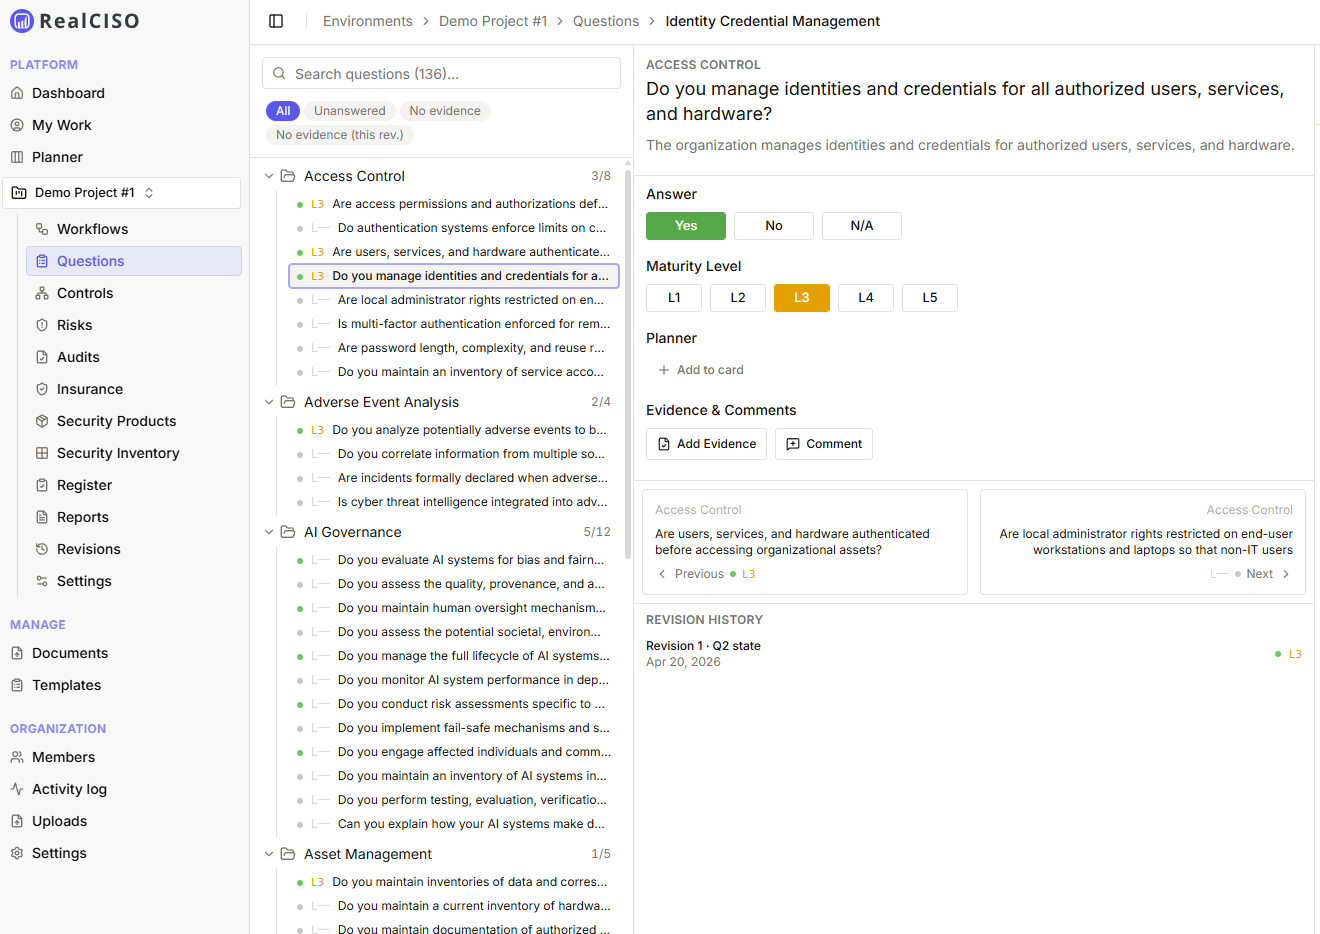Click Demo Project #1 breadcrumb
Image resolution: width=1320 pixels, height=934 pixels.
[x=493, y=21]
